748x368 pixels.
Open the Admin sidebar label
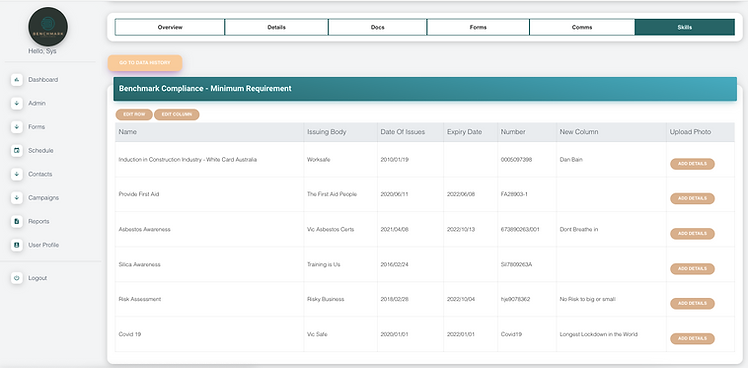37,103
